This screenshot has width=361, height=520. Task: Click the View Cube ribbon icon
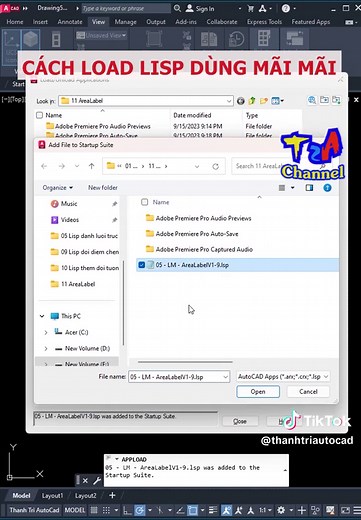coord(31,40)
